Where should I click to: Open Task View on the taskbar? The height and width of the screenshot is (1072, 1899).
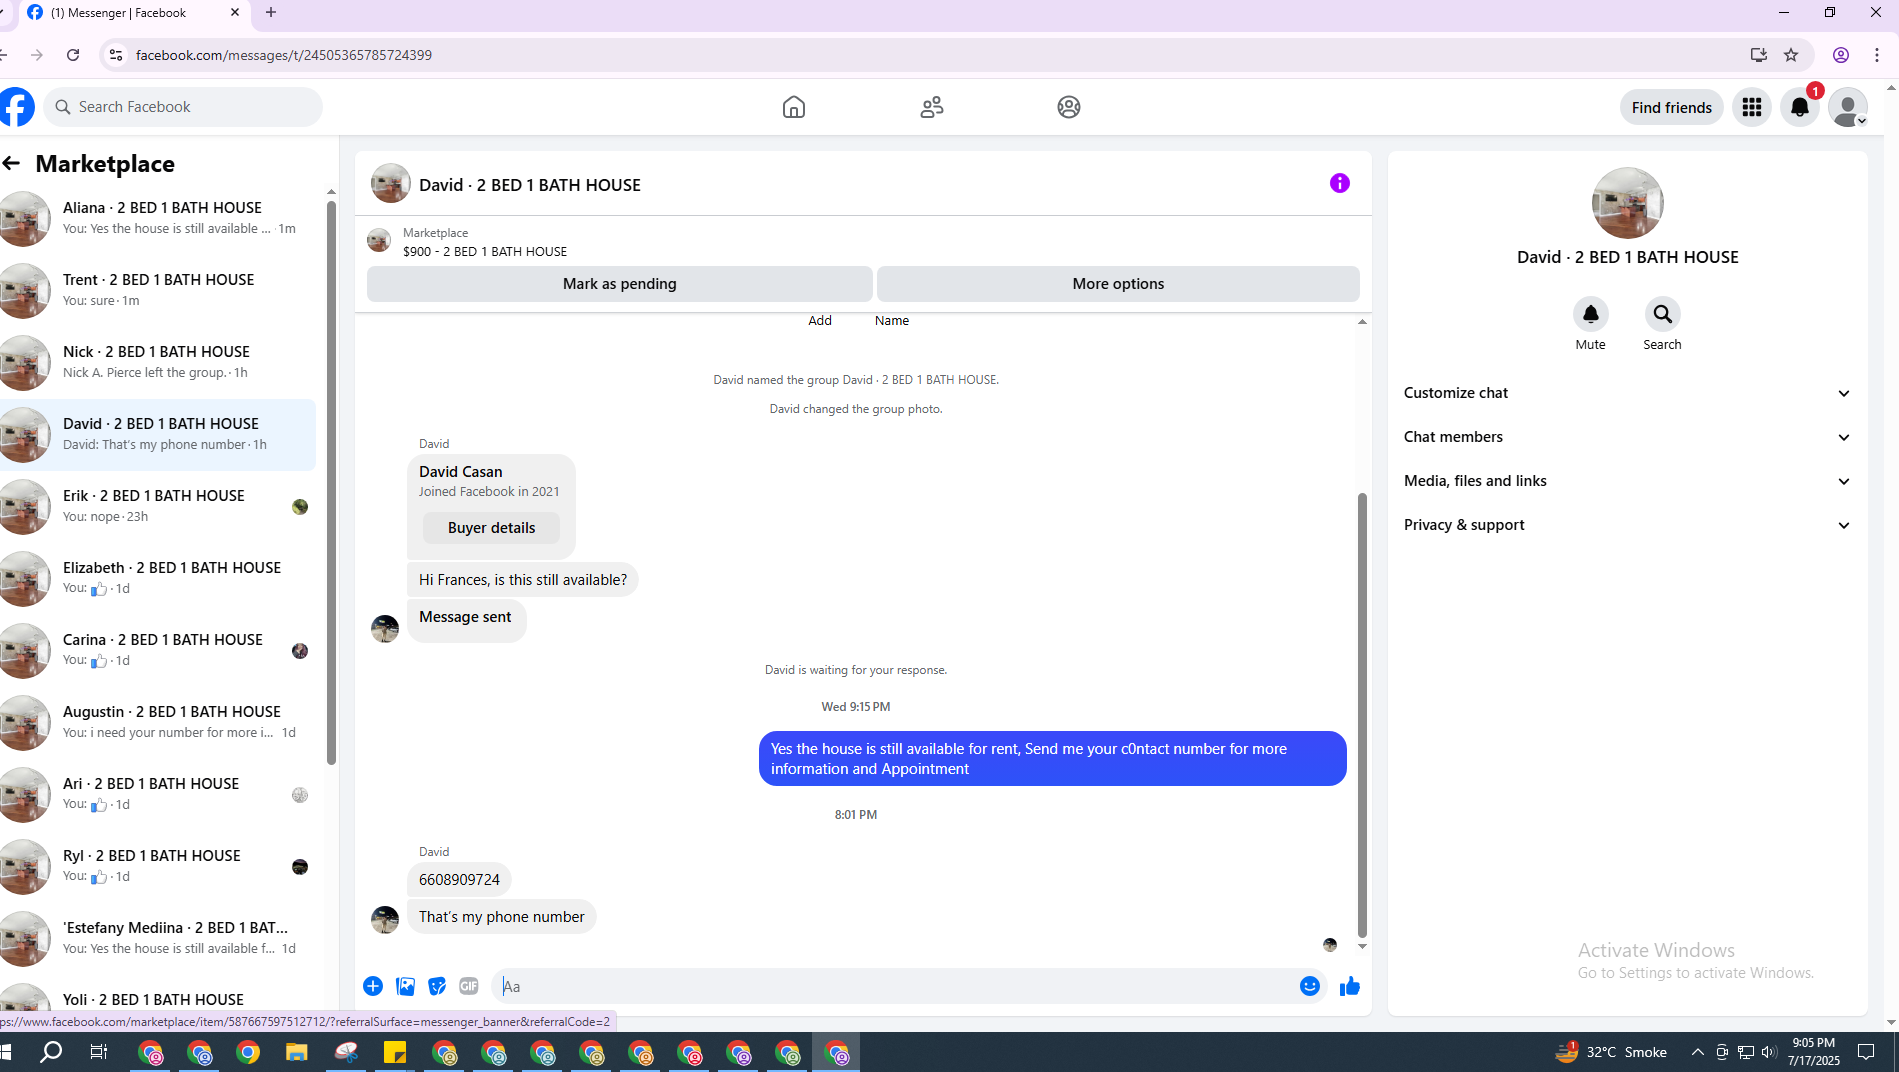pyautogui.click(x=99, y=1052)
